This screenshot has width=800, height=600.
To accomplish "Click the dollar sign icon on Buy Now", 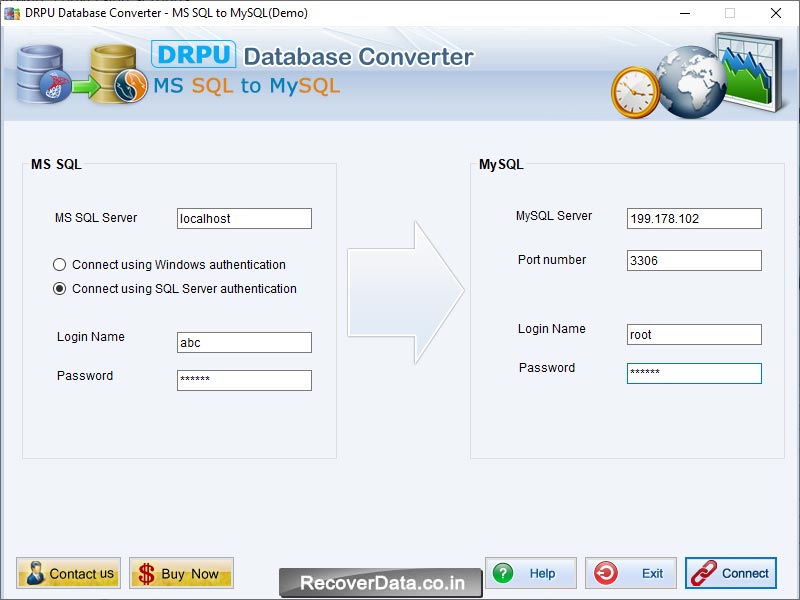I will [x=146, y=574].
